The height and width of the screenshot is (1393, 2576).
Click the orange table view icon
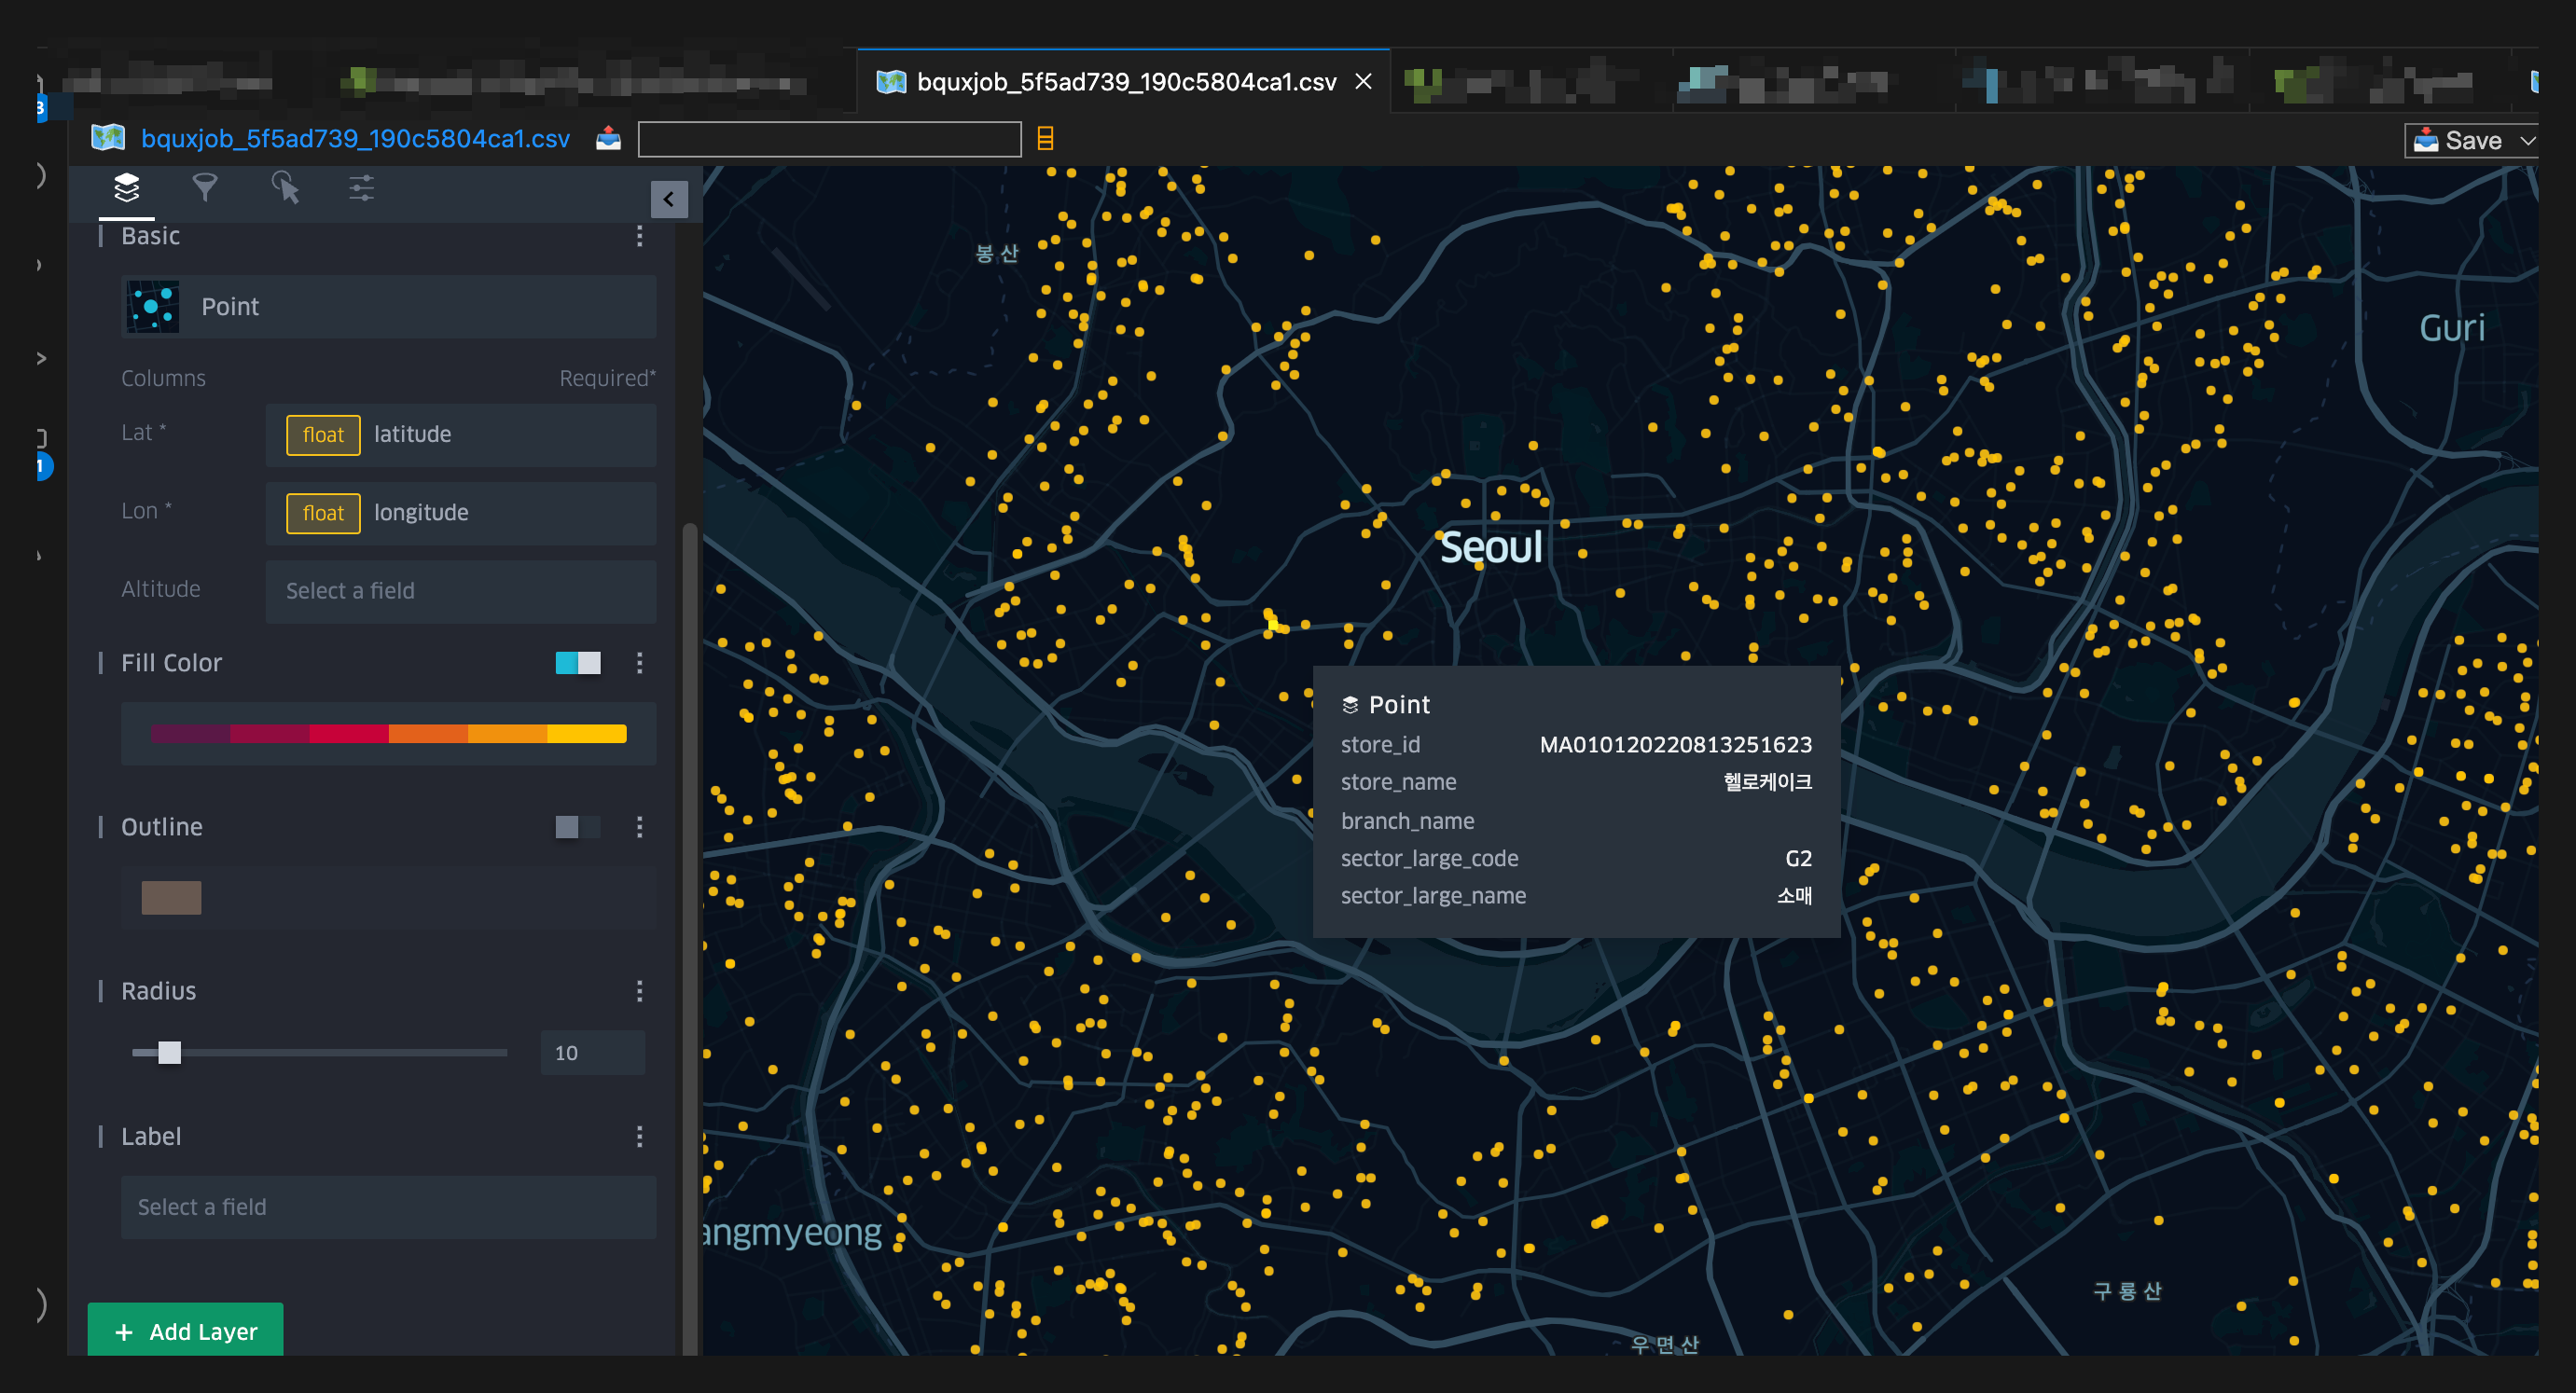(1045, 139)
